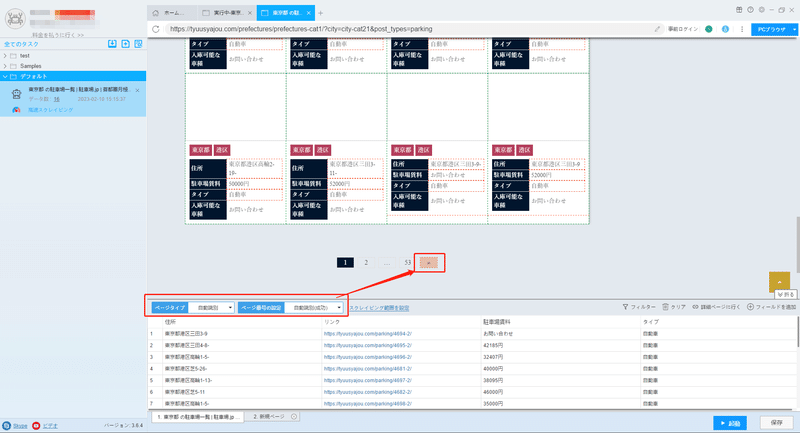This screenshot has width=800, height=433.
Task: Expand the Samples folder
Action: (5, 66)
